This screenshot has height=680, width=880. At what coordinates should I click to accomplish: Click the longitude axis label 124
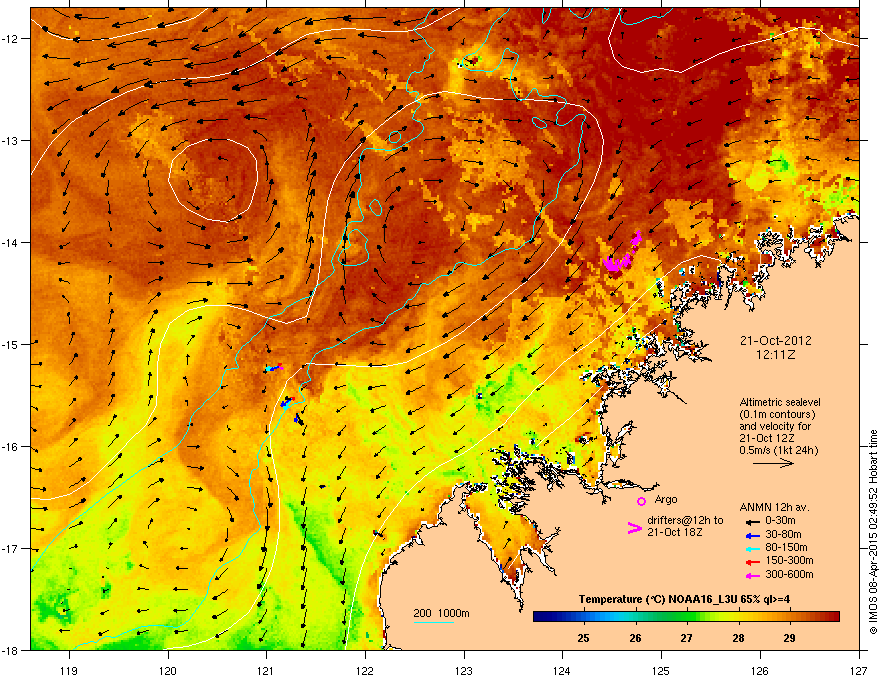pyautogui.click(x=562, y=670)
